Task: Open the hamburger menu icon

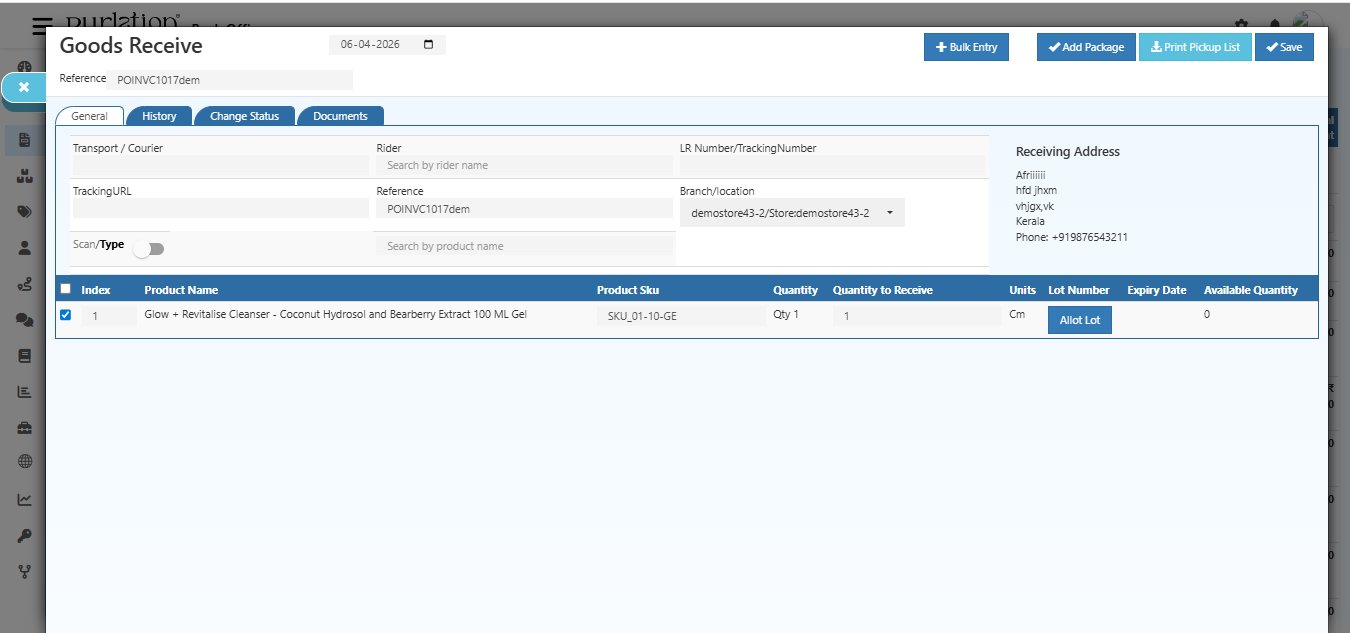Action: coord(42,26)
